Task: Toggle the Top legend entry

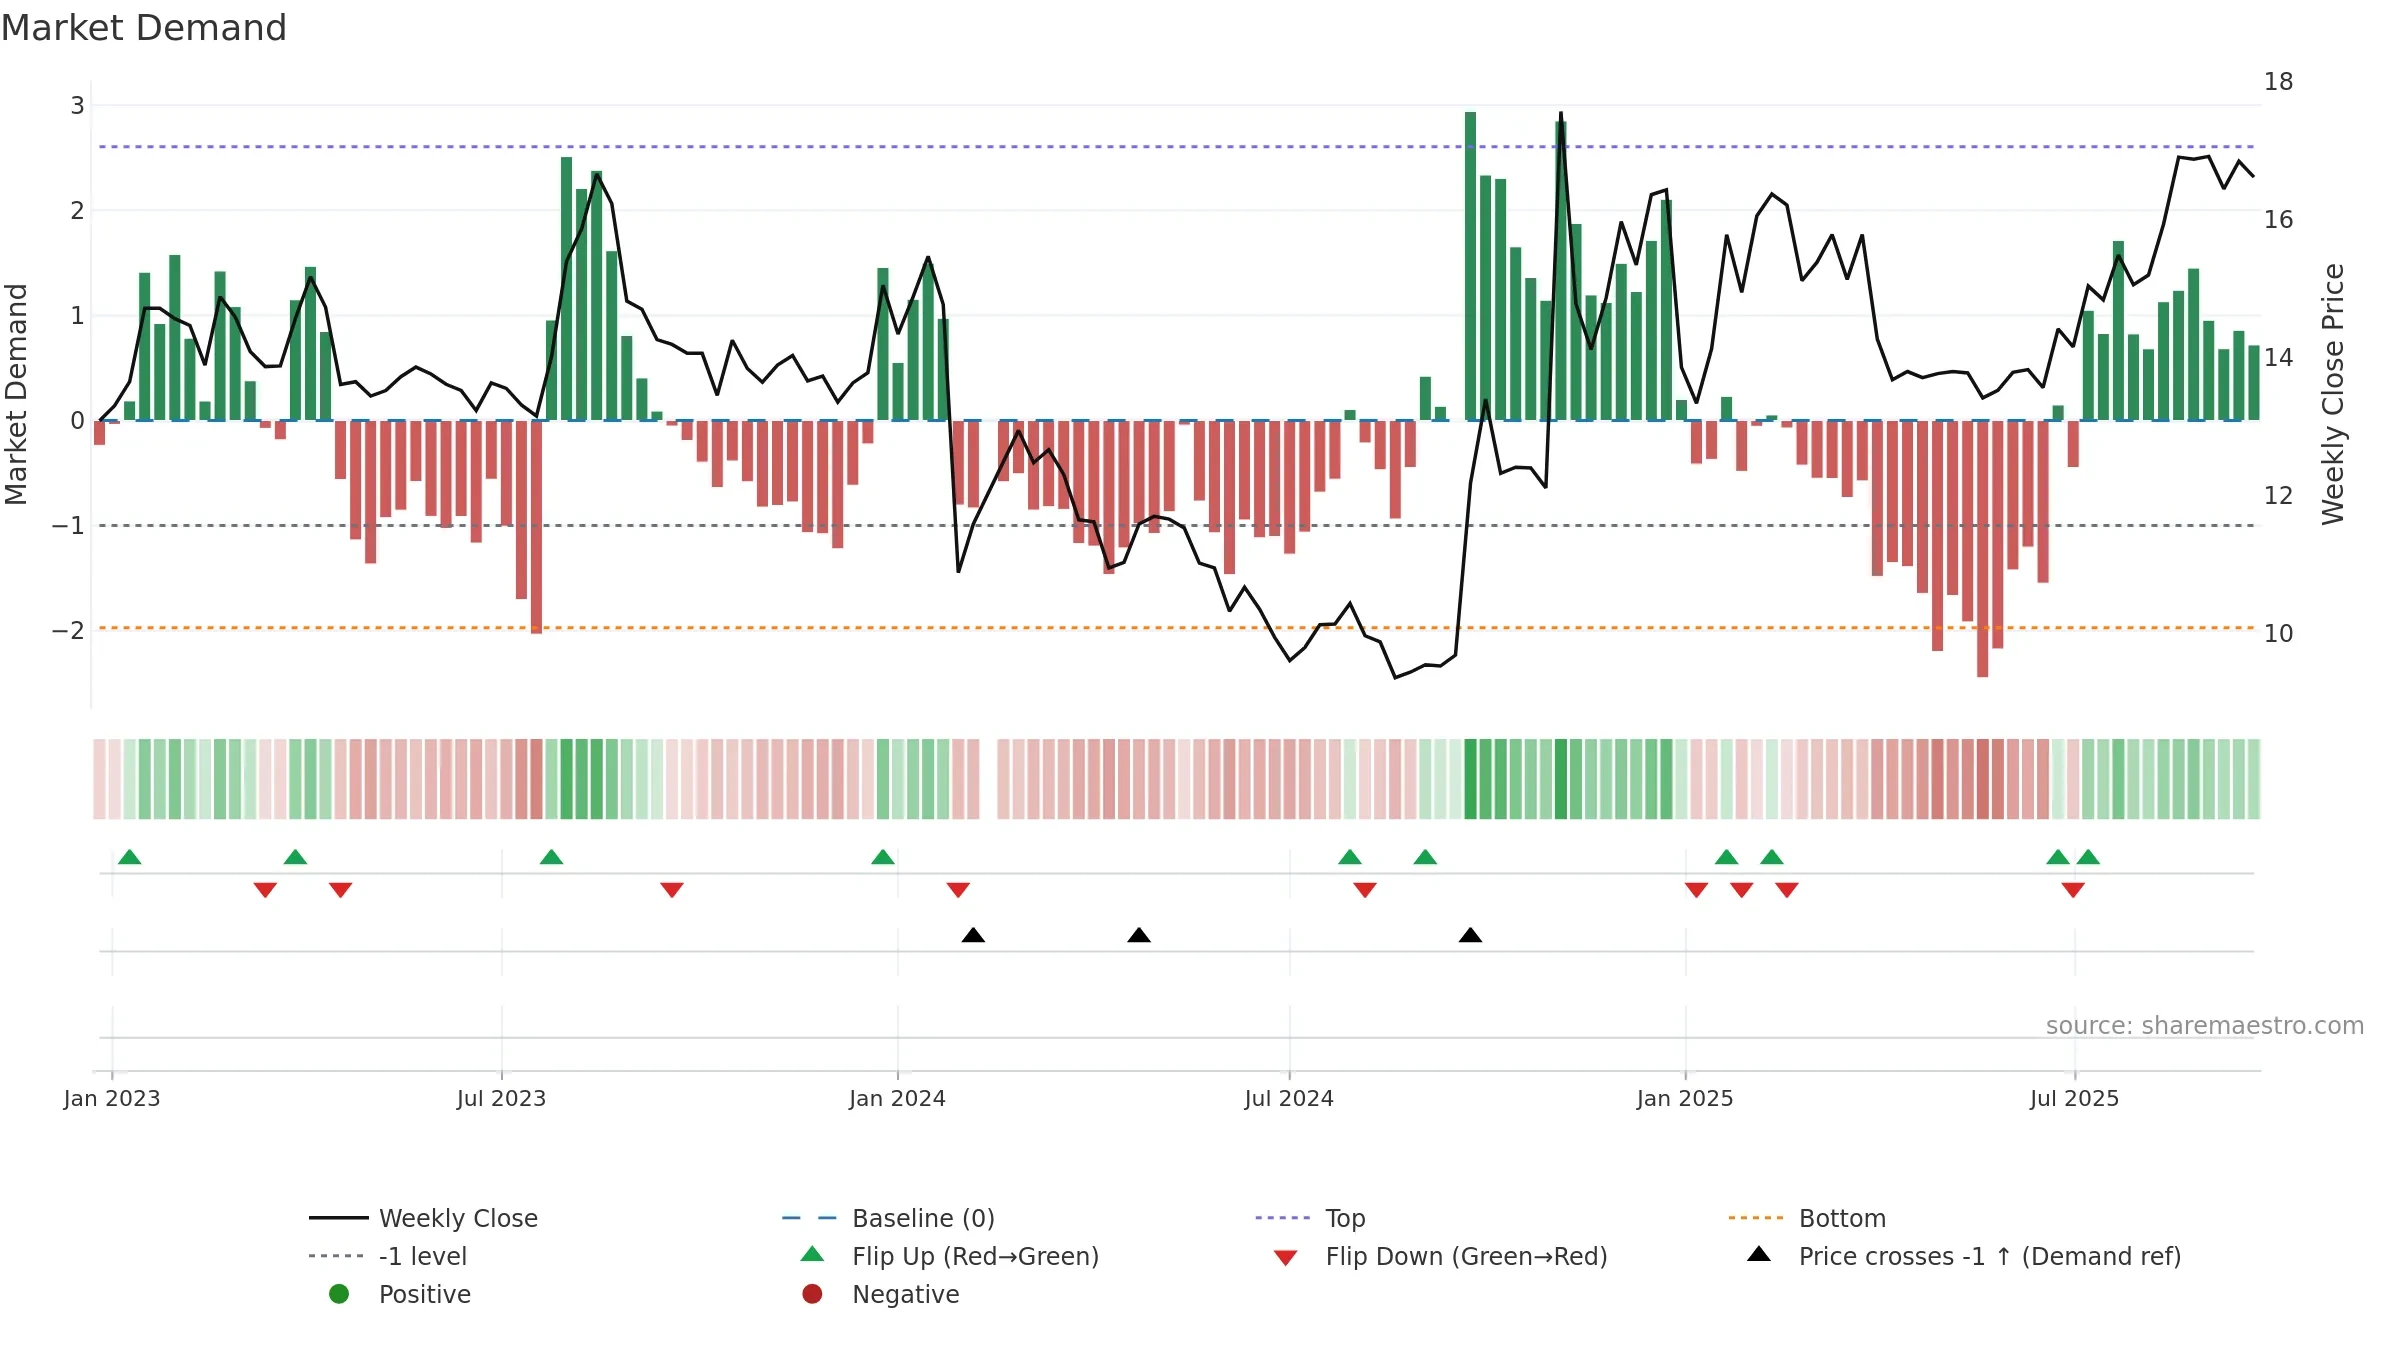Action: tap(1310, 1218)
